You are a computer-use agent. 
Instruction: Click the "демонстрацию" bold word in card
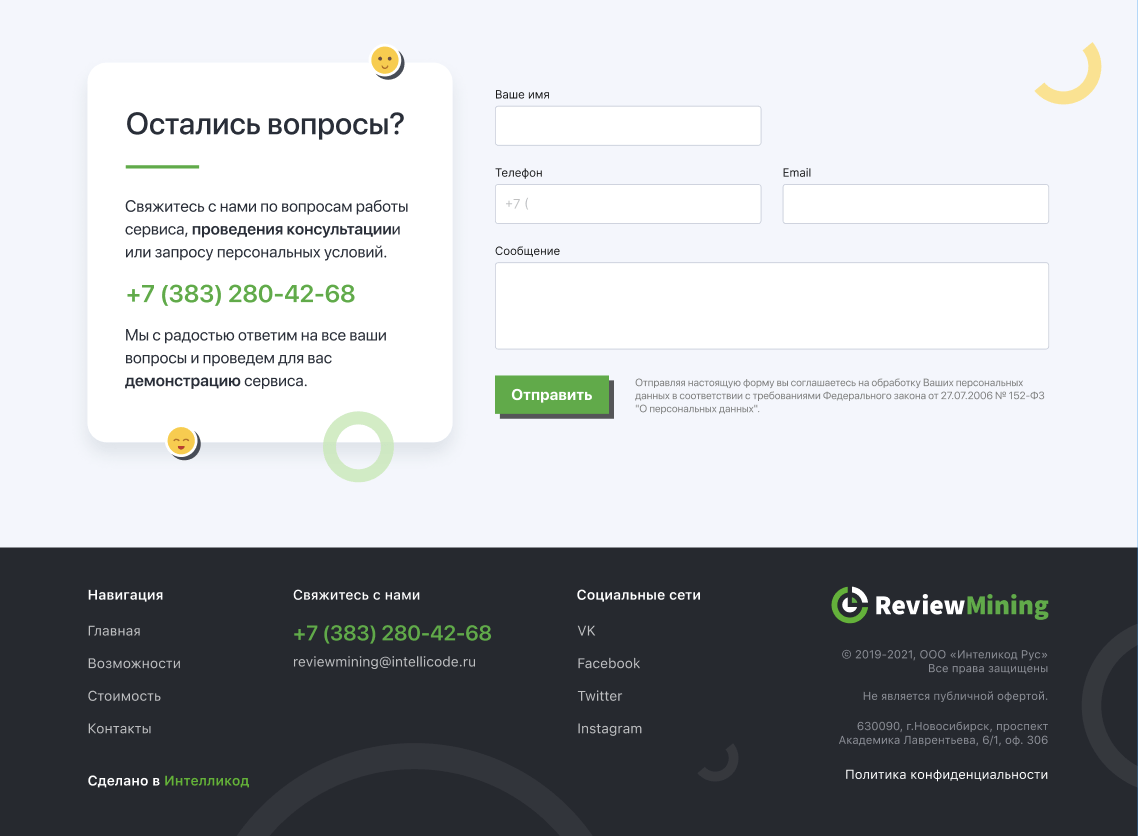[182, 381]
